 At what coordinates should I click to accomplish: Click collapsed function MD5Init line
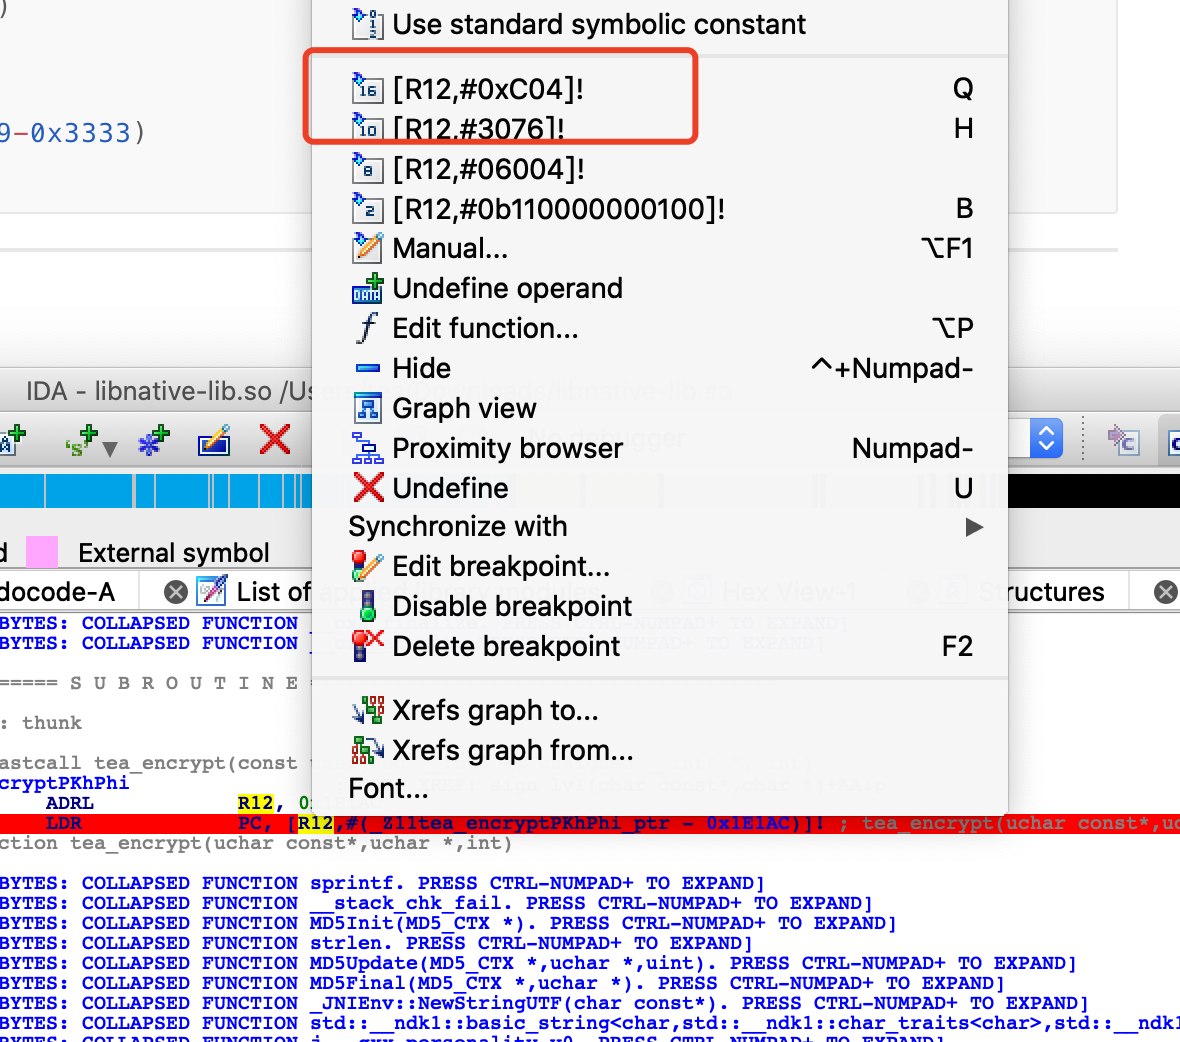click(x=449, y=924)
